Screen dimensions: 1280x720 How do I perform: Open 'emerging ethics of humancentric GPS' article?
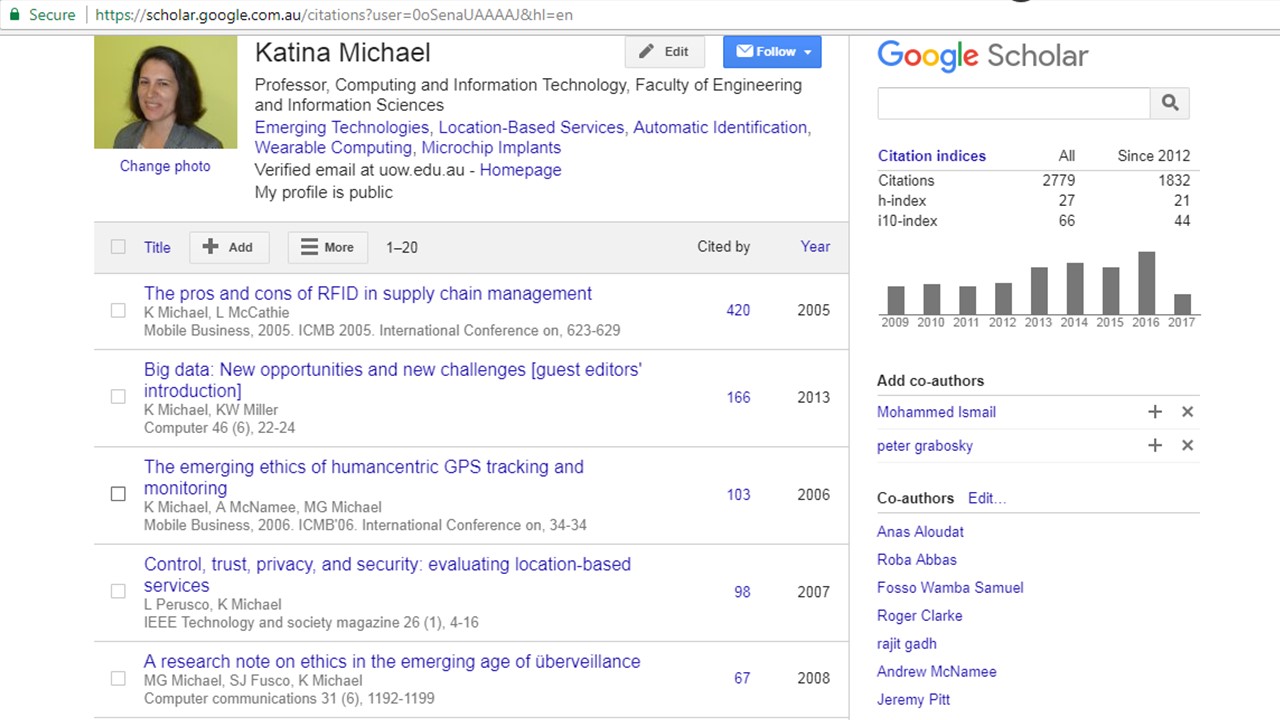[364, 477]
